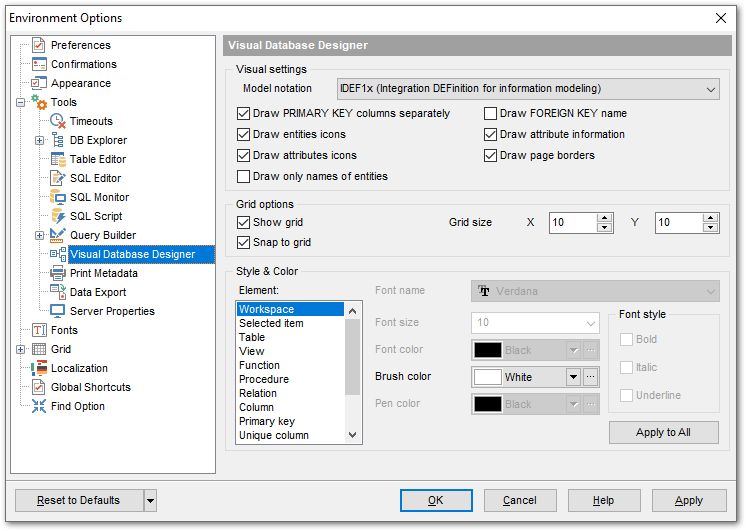Decrease Grid size Y value
The image size is (746, 531).
[x=710, y=227]
